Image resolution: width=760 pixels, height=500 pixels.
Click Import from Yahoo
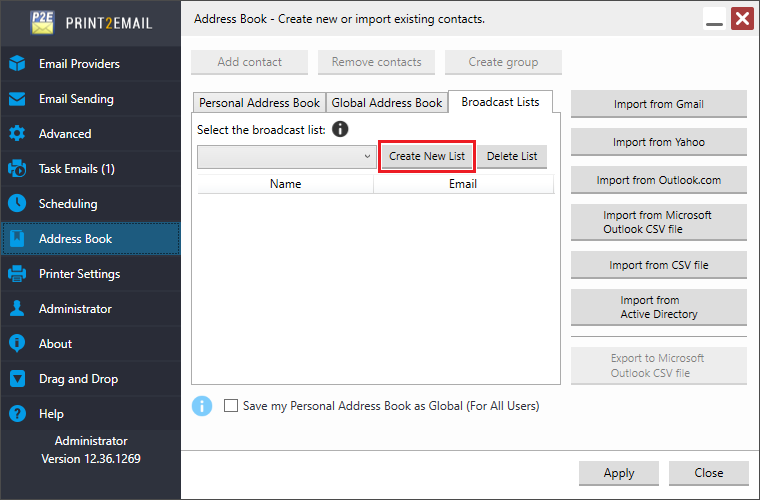click(x=659, y=142)
